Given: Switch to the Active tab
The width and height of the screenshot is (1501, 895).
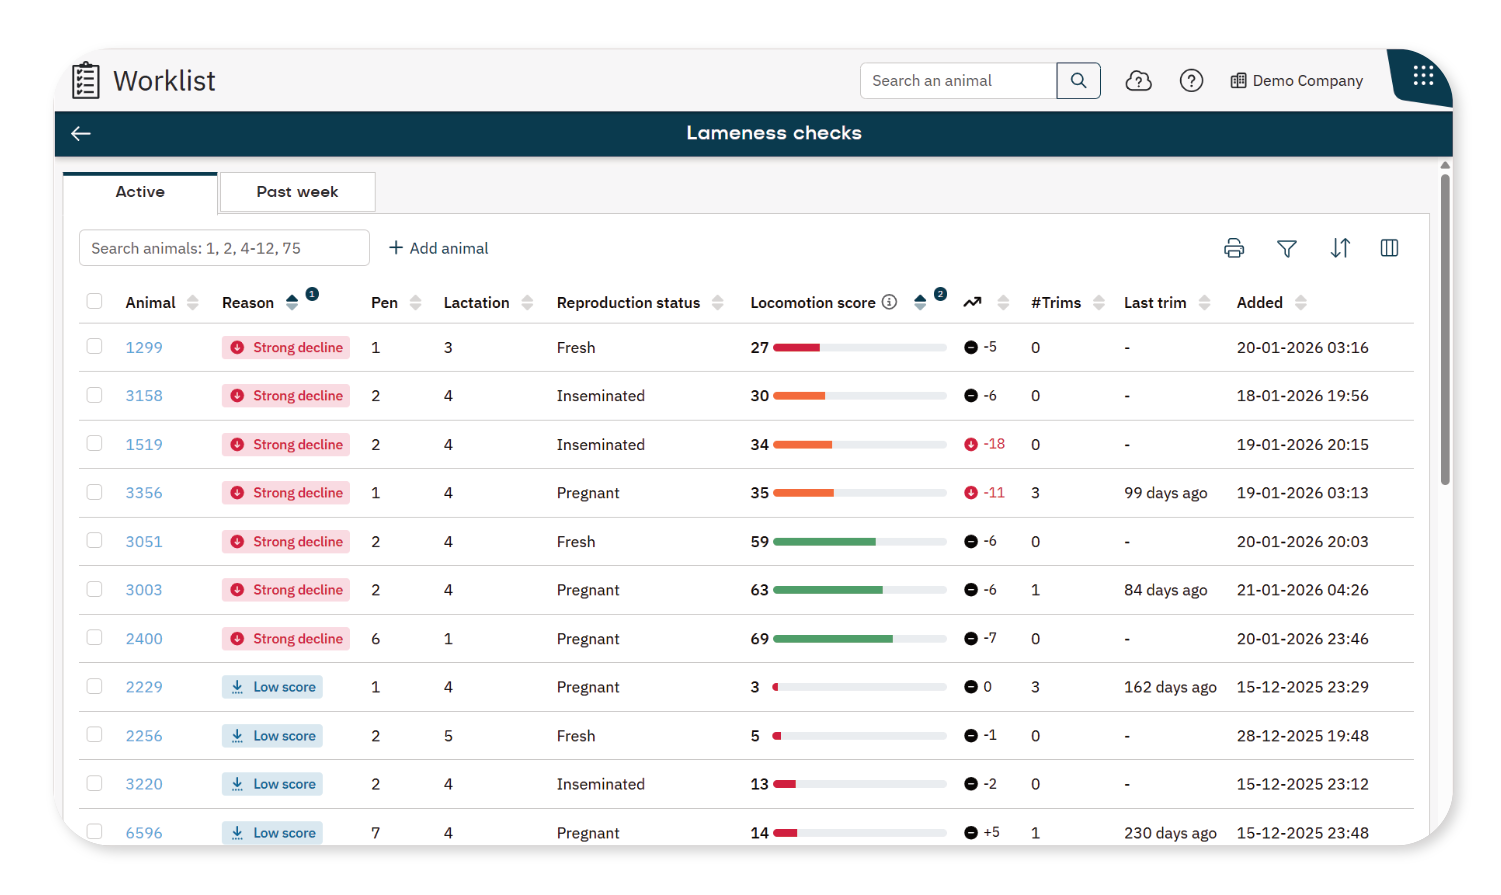Looking at the screenshot, I should coord(140,192).
